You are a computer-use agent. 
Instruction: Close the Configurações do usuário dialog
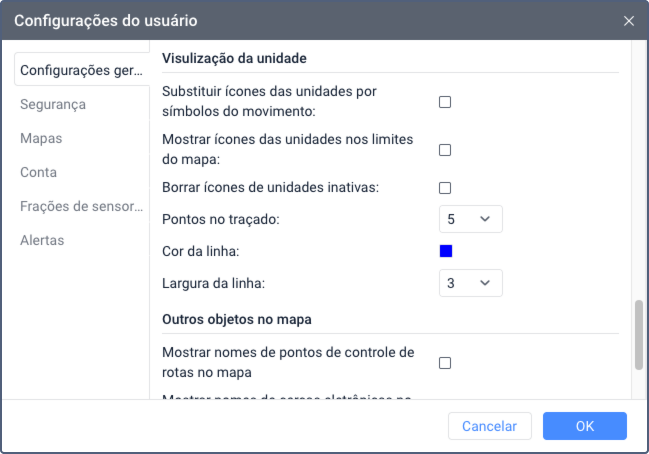point(628,21)
